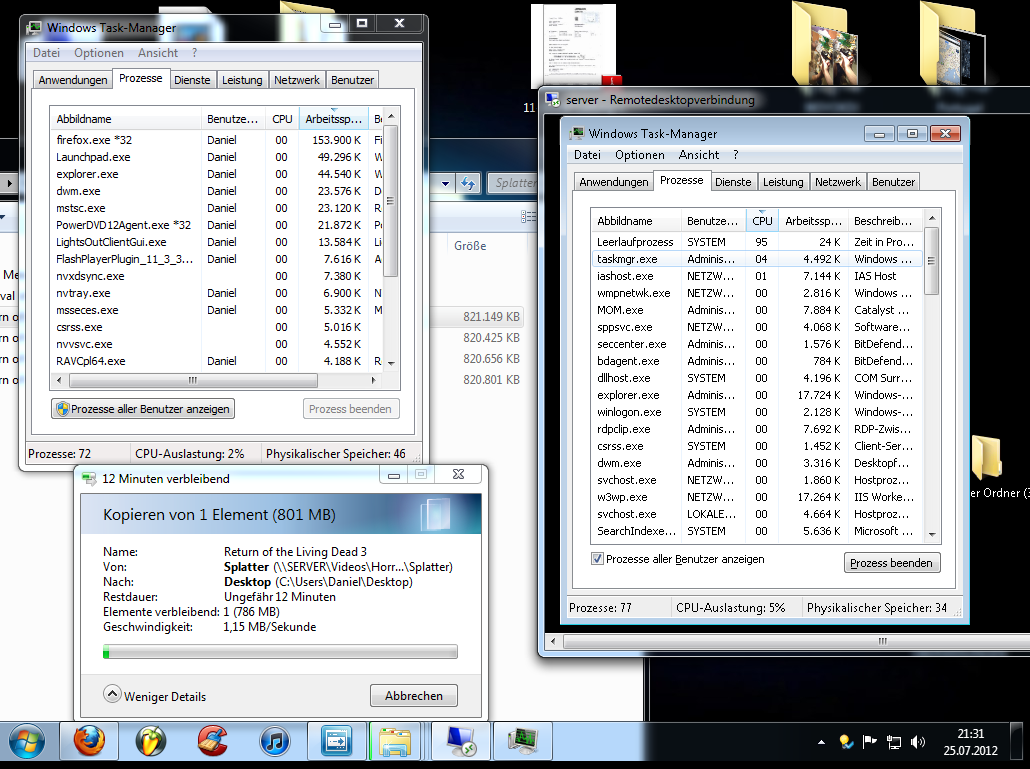The width and height of the screenshot is (1030, 769).
Task: Show hidden tray icons arrow
Action: click(x=821, y=743)
